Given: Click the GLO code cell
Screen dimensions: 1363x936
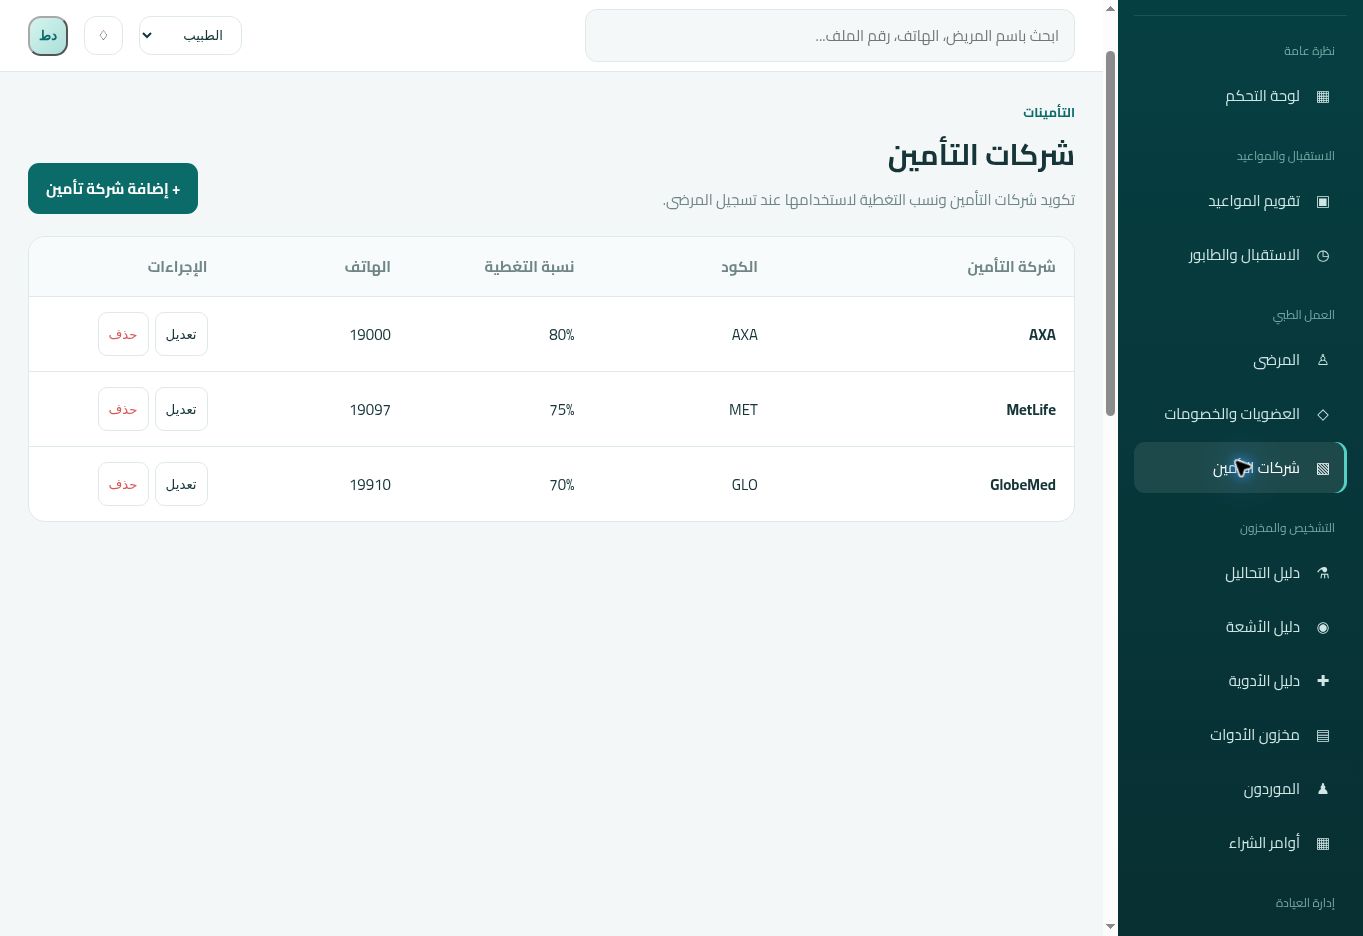Looking at the screenshot, I should tap(744, 485).
